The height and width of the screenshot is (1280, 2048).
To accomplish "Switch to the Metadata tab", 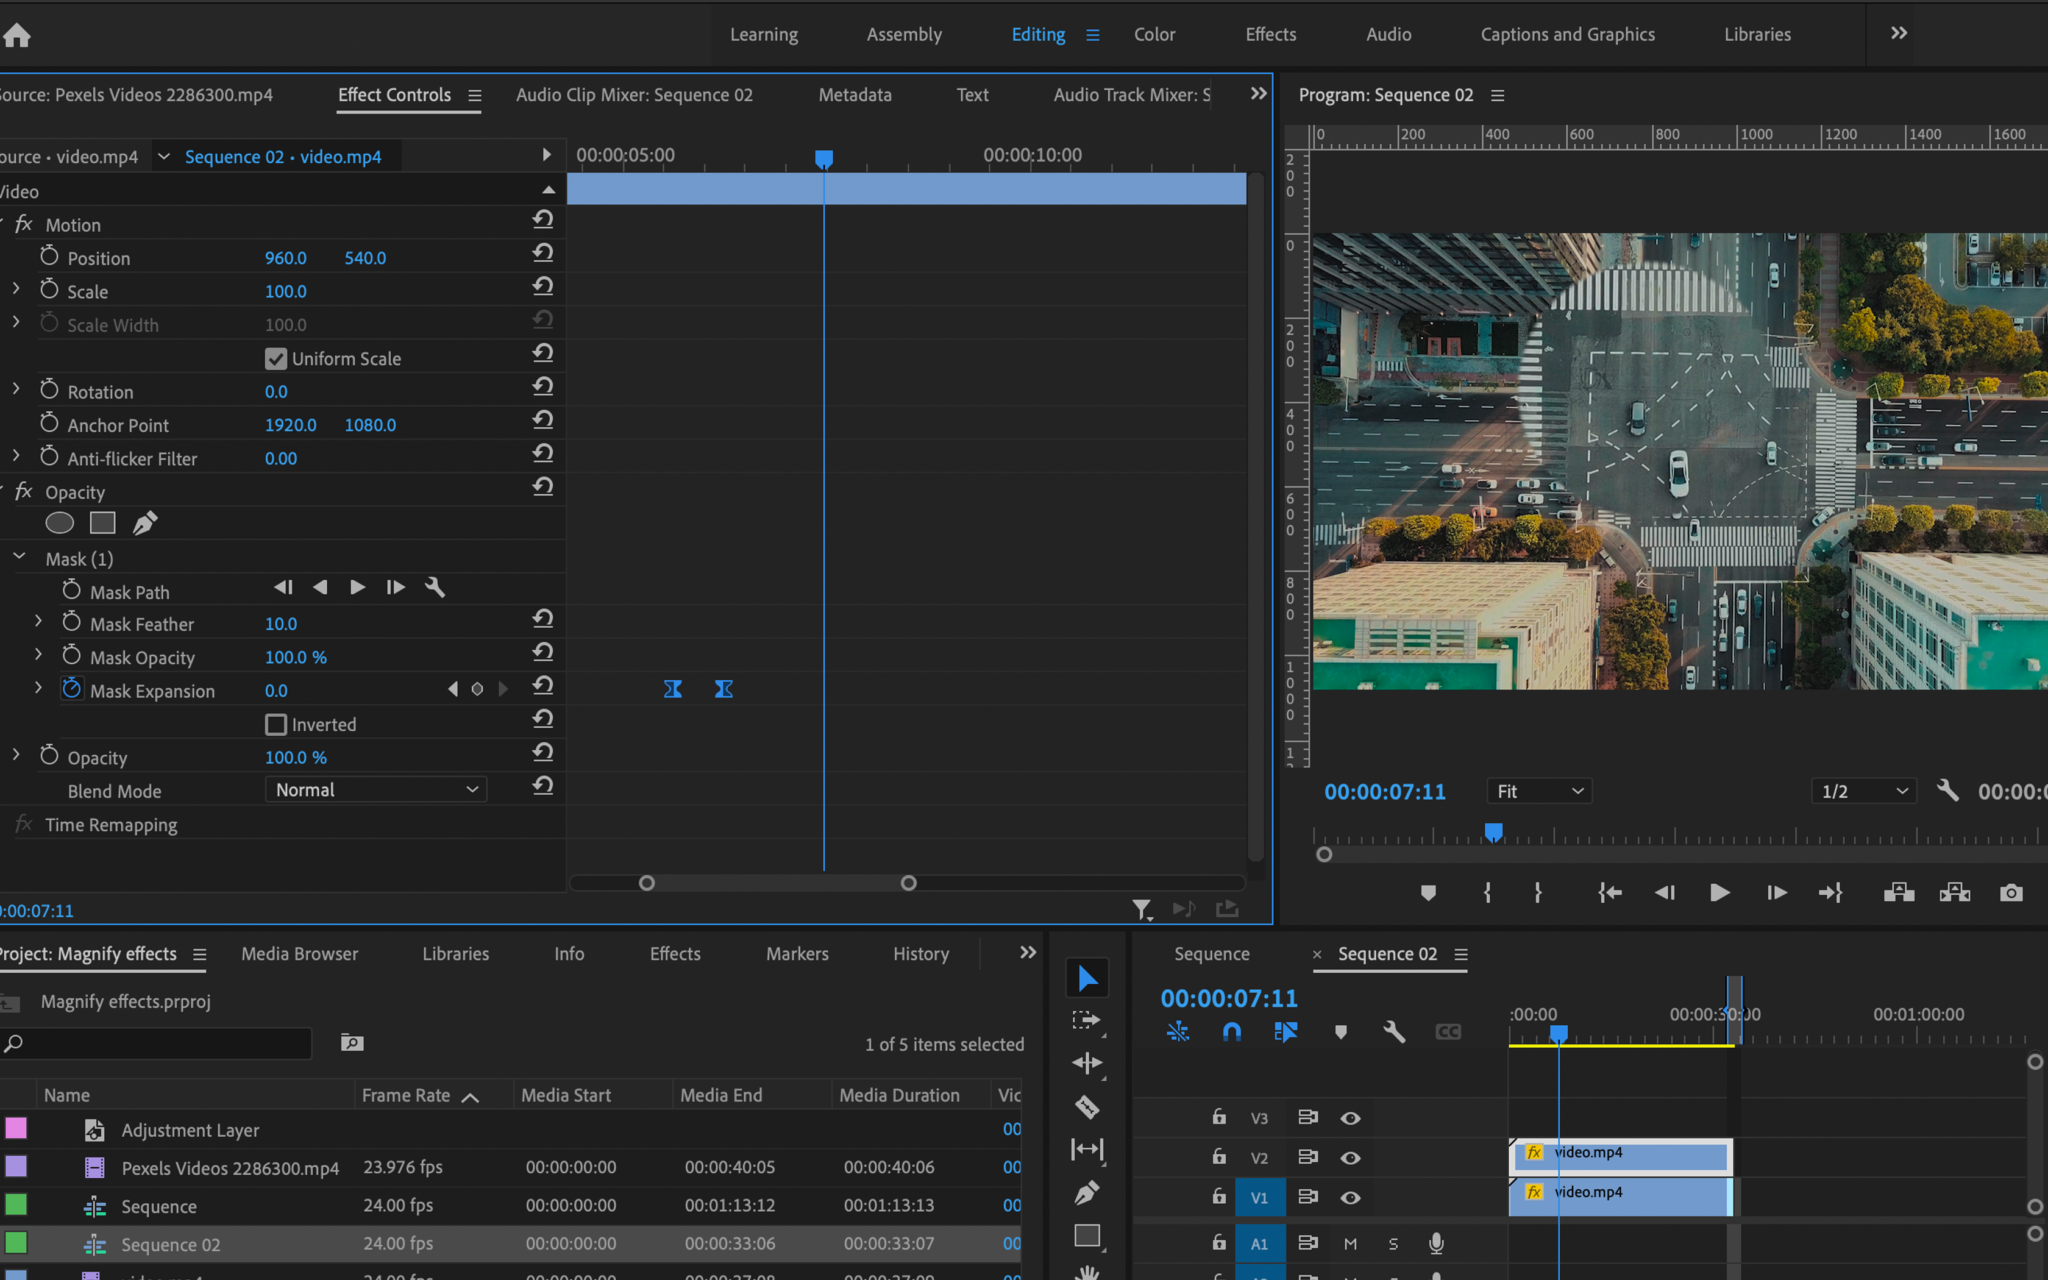I will tap(854, 94).
